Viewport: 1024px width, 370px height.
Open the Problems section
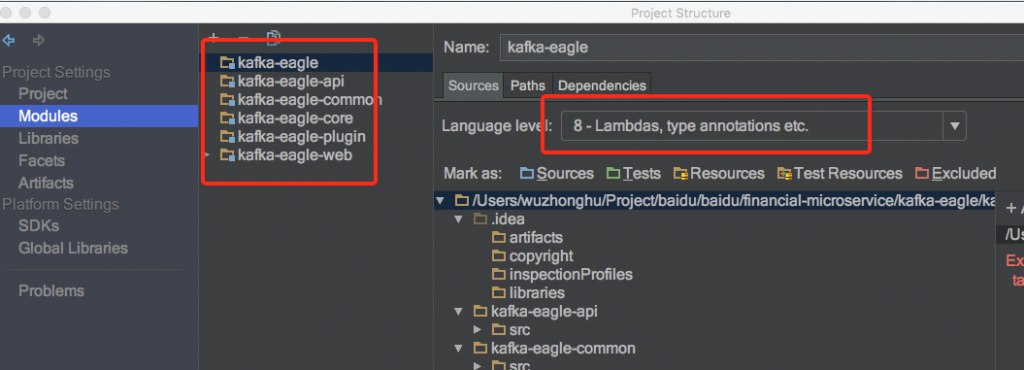pyautogui.click(x=51, y=290)
